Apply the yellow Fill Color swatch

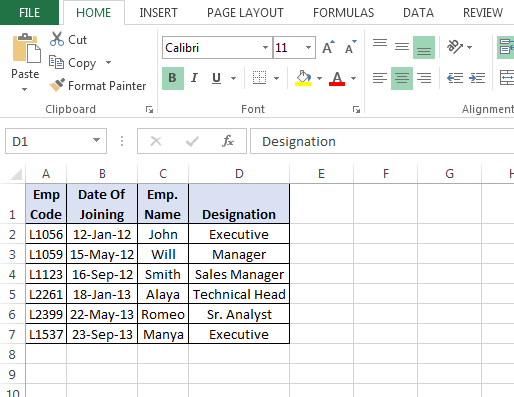click(303, 78)
